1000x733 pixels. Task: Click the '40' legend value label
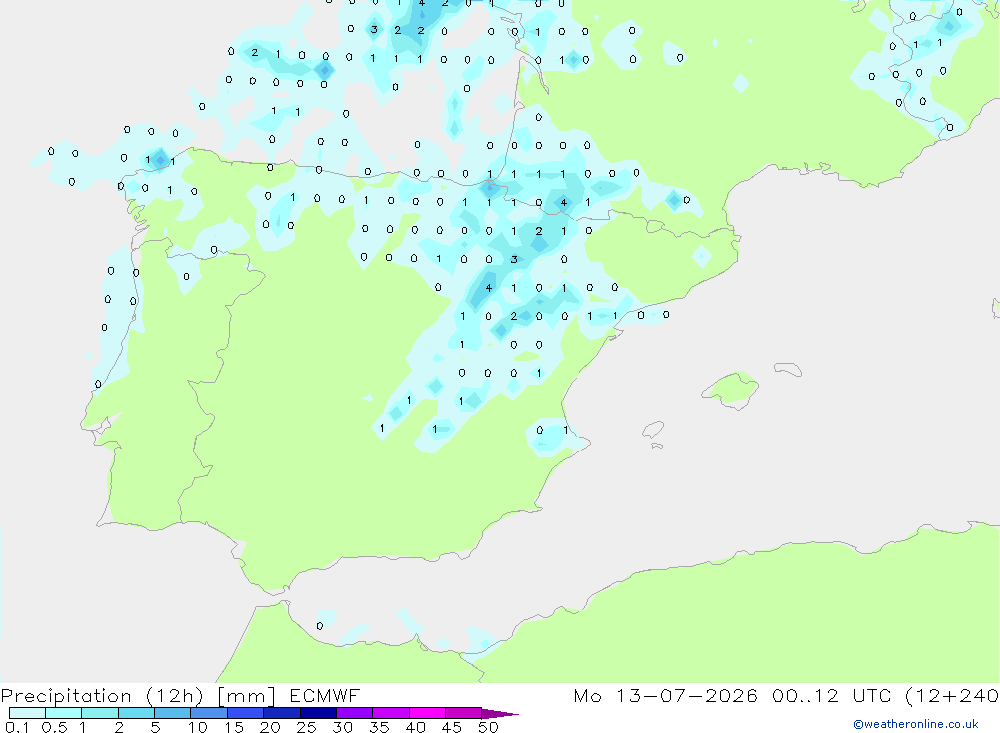point(415,727)
